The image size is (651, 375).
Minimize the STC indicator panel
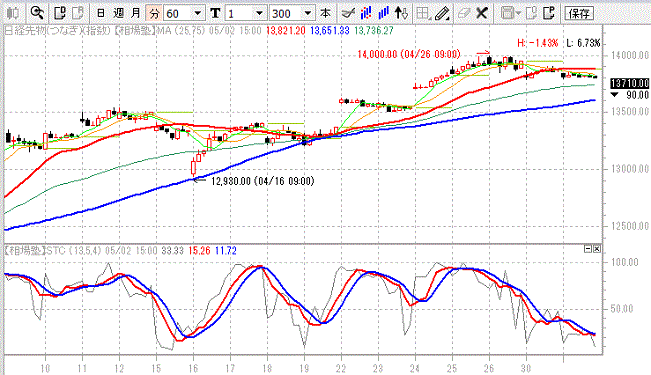click(588, 249)
